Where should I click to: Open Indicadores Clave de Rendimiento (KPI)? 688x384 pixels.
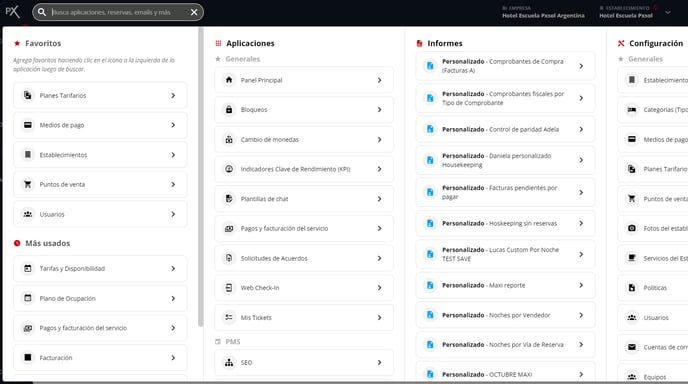(x=304, y=169)
